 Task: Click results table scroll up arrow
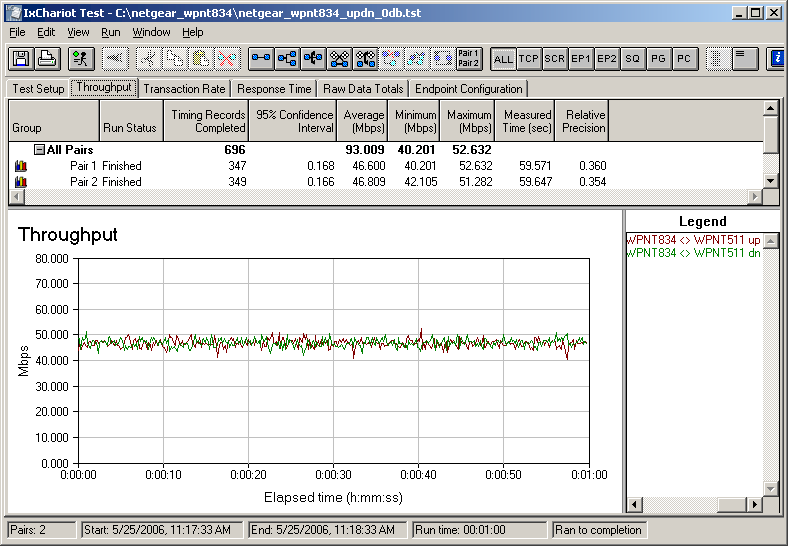pos(771,108)
